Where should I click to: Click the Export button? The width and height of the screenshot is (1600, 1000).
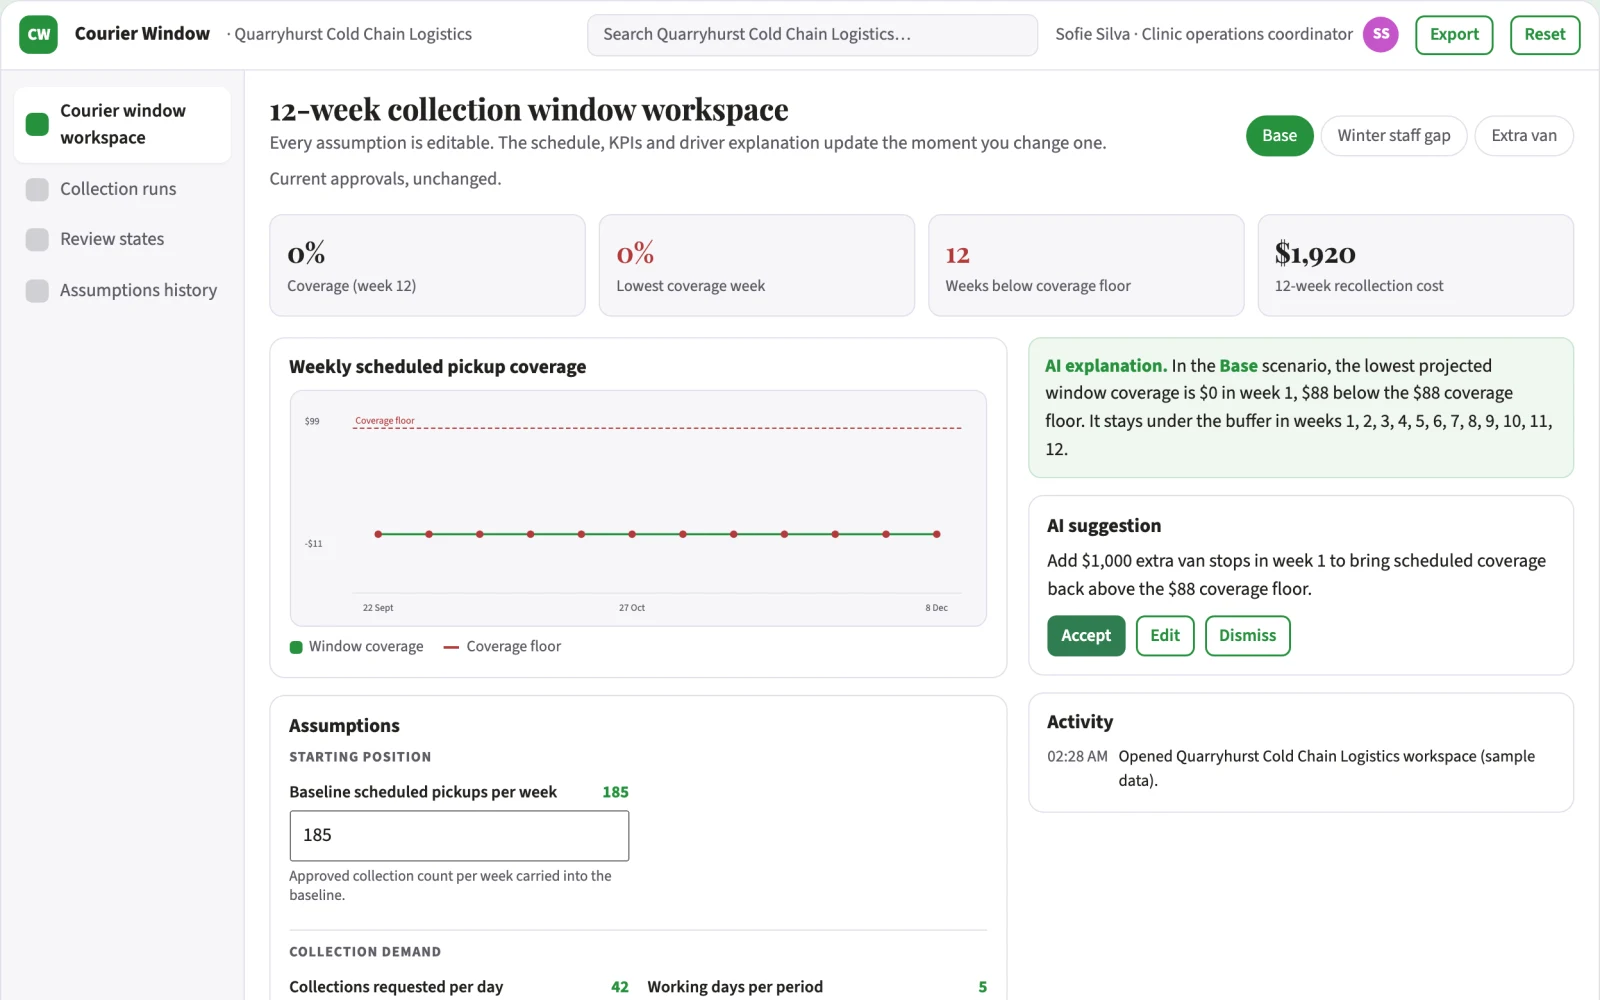tap(1454, 35)
